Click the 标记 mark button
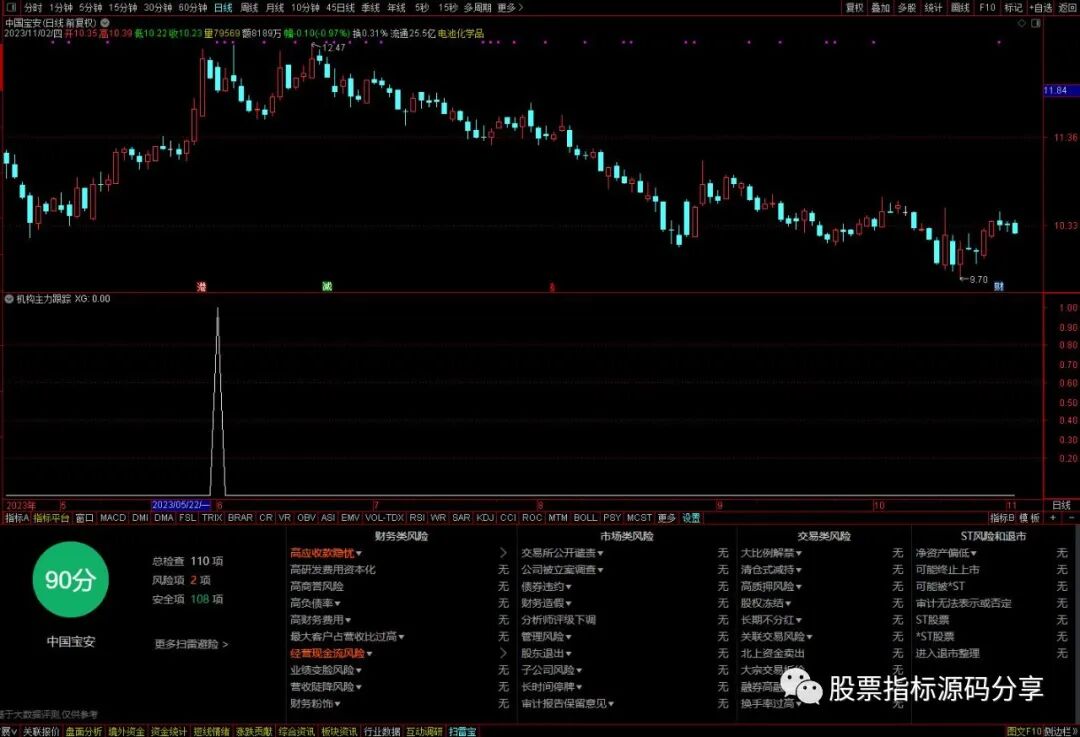 point(1013,8)
